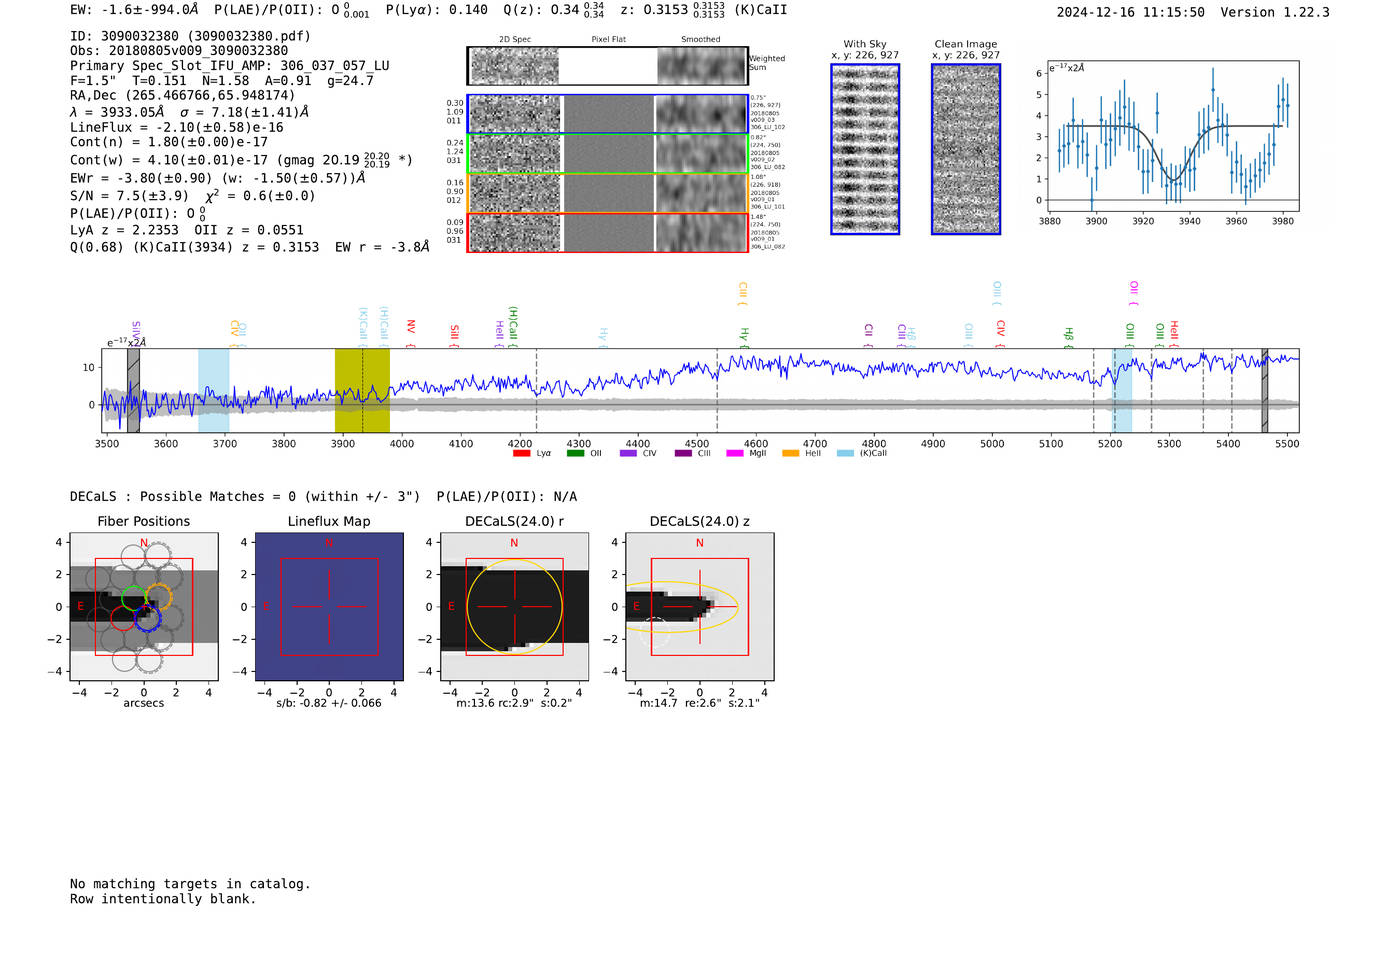Open the Fiber Positions panel
1400x953 pixels.
click(x=144, y=606)
